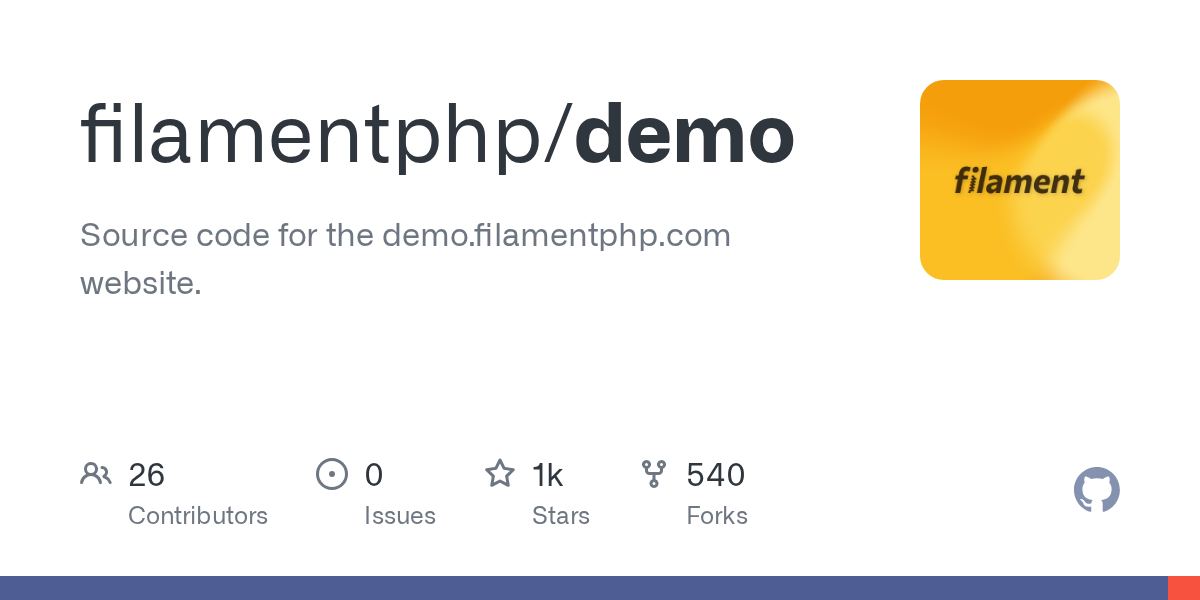Viewport: 1200px width, 600px height.
Task: Click the GitHub octocat logo
Action: click(1097, 490)
